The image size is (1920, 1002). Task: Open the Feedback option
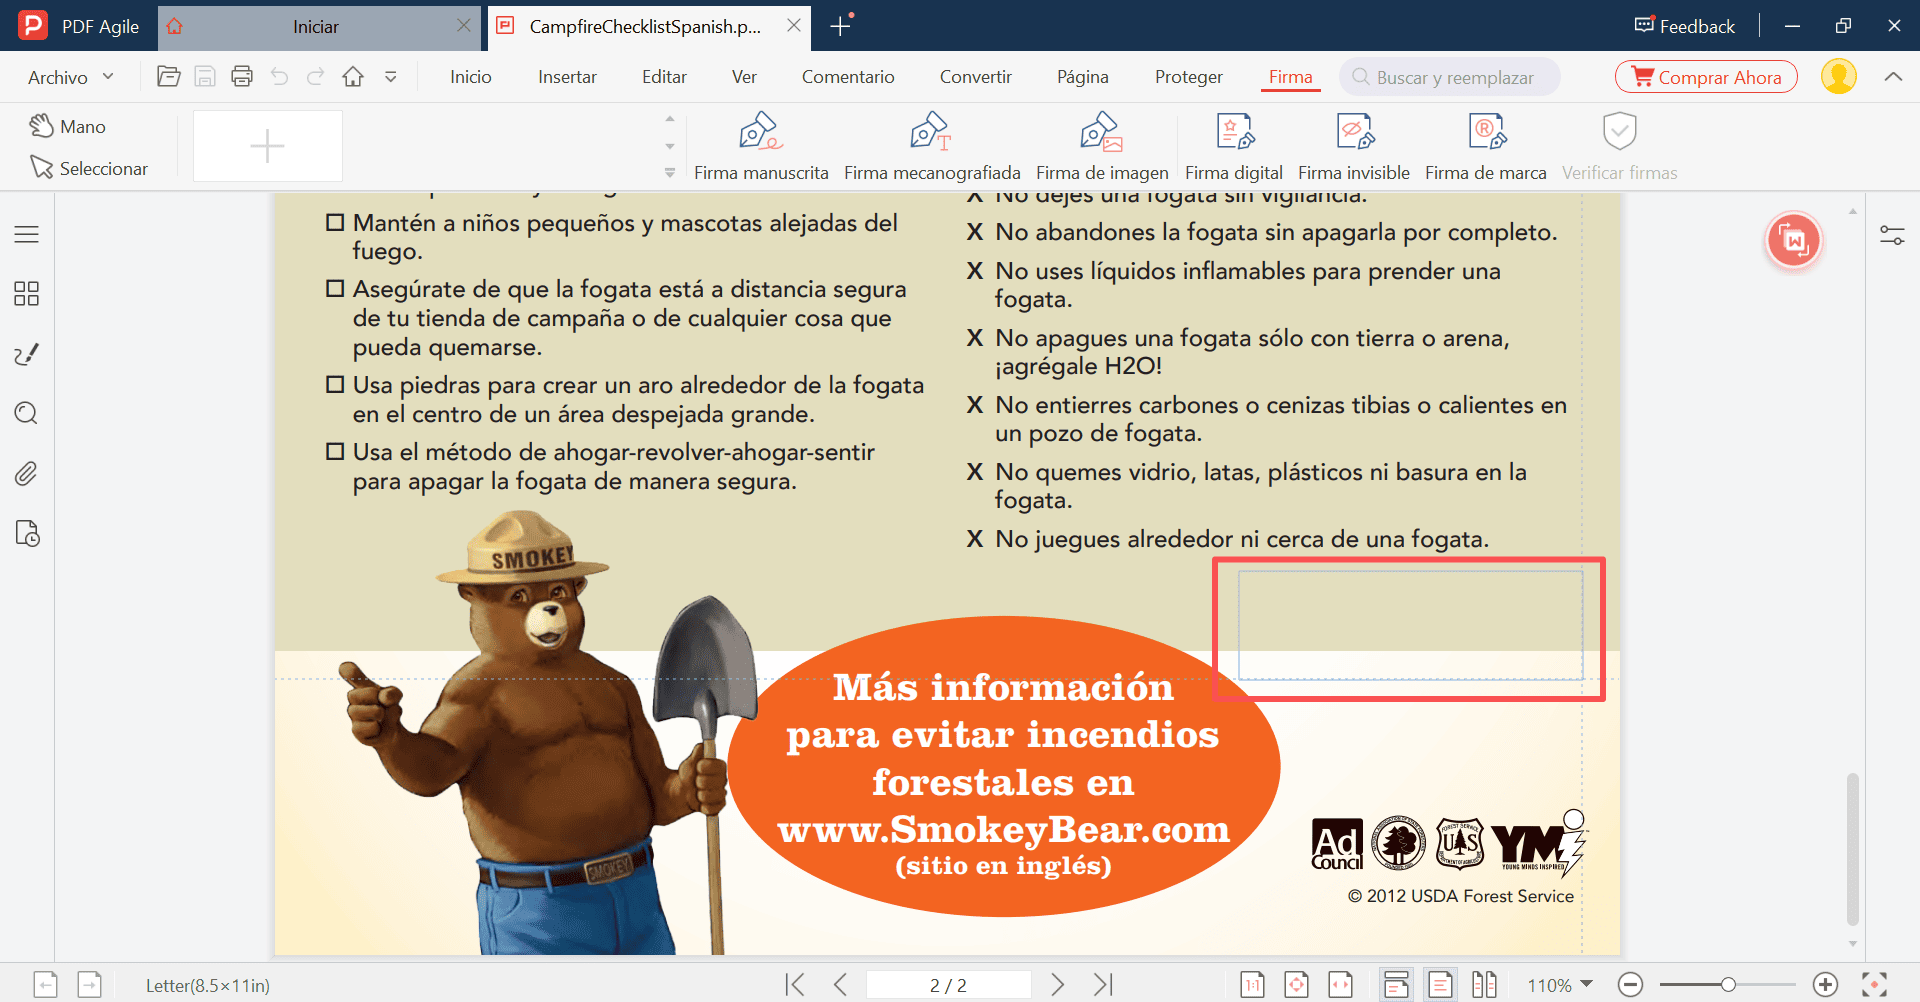(x=1683, y=25)
